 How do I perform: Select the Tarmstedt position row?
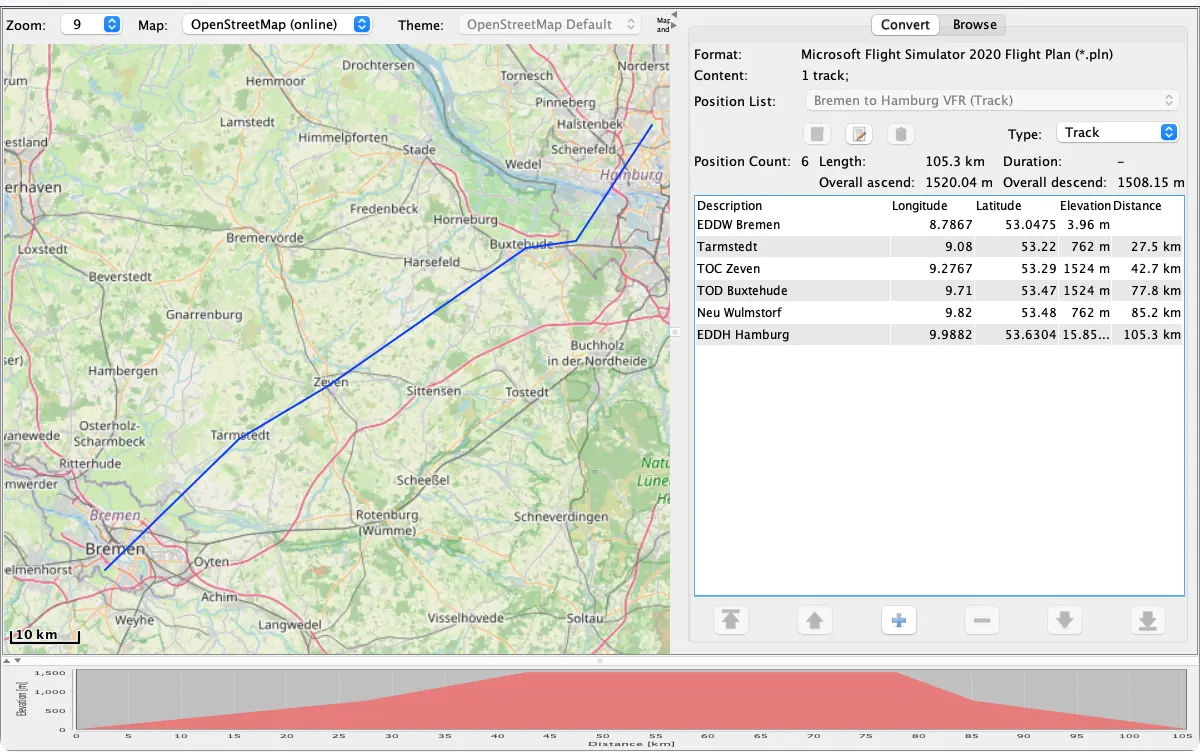pyautogui.click(x=939, y=247)
